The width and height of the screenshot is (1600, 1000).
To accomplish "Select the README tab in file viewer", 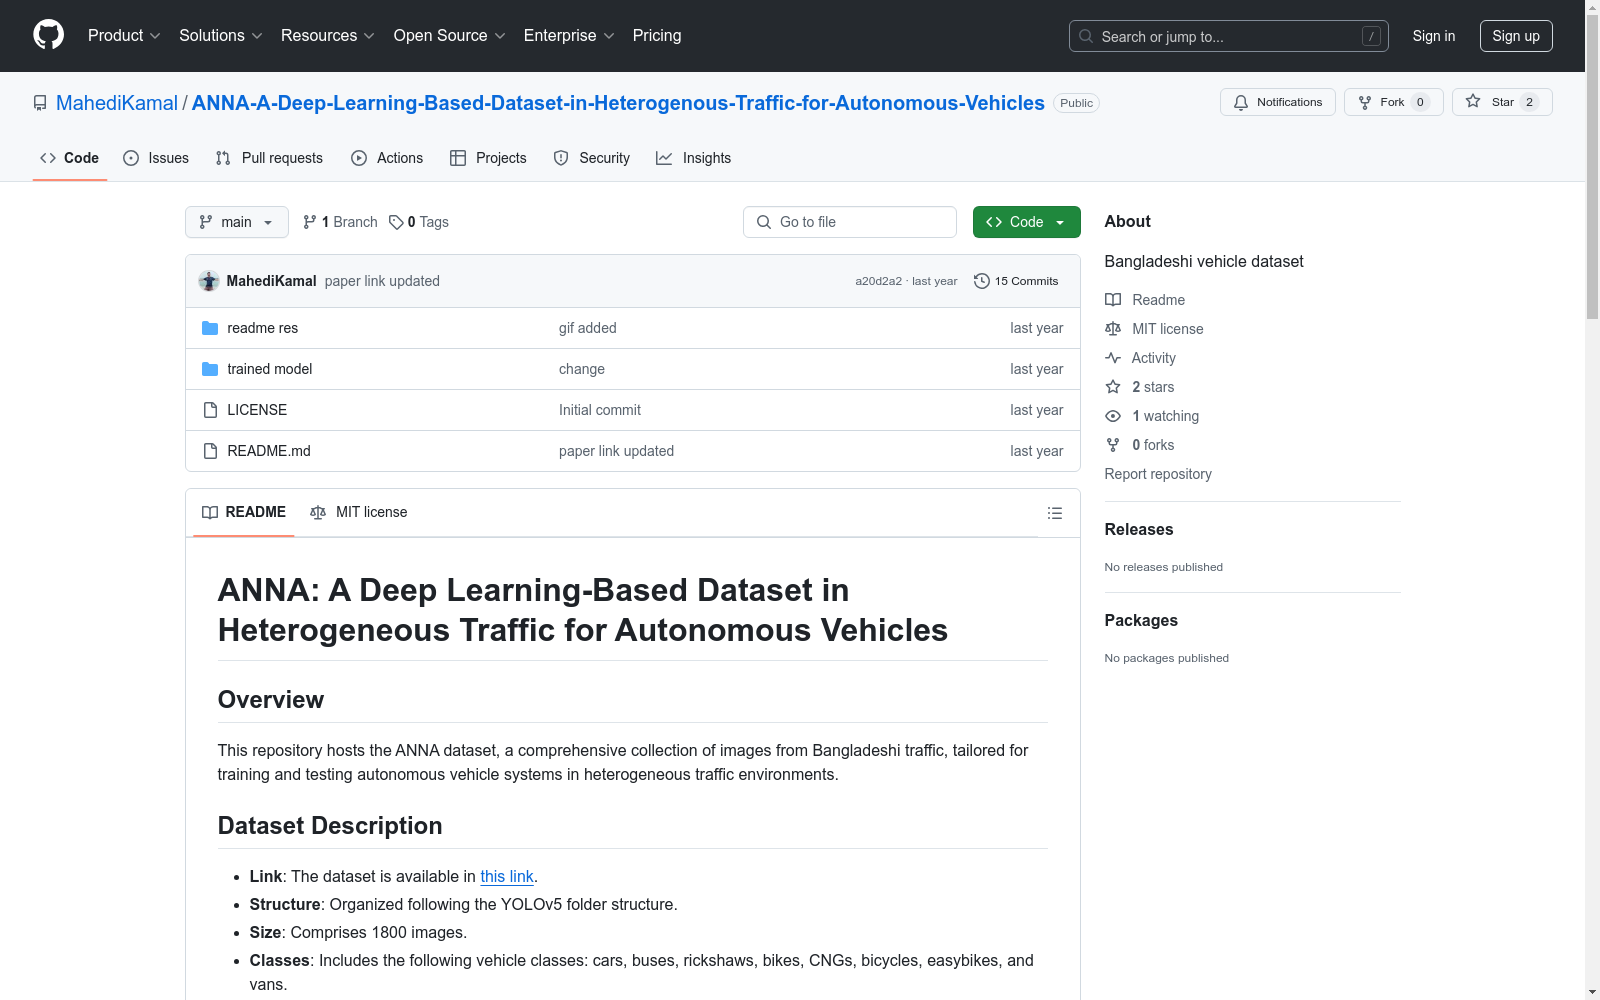I will [244, 512].
